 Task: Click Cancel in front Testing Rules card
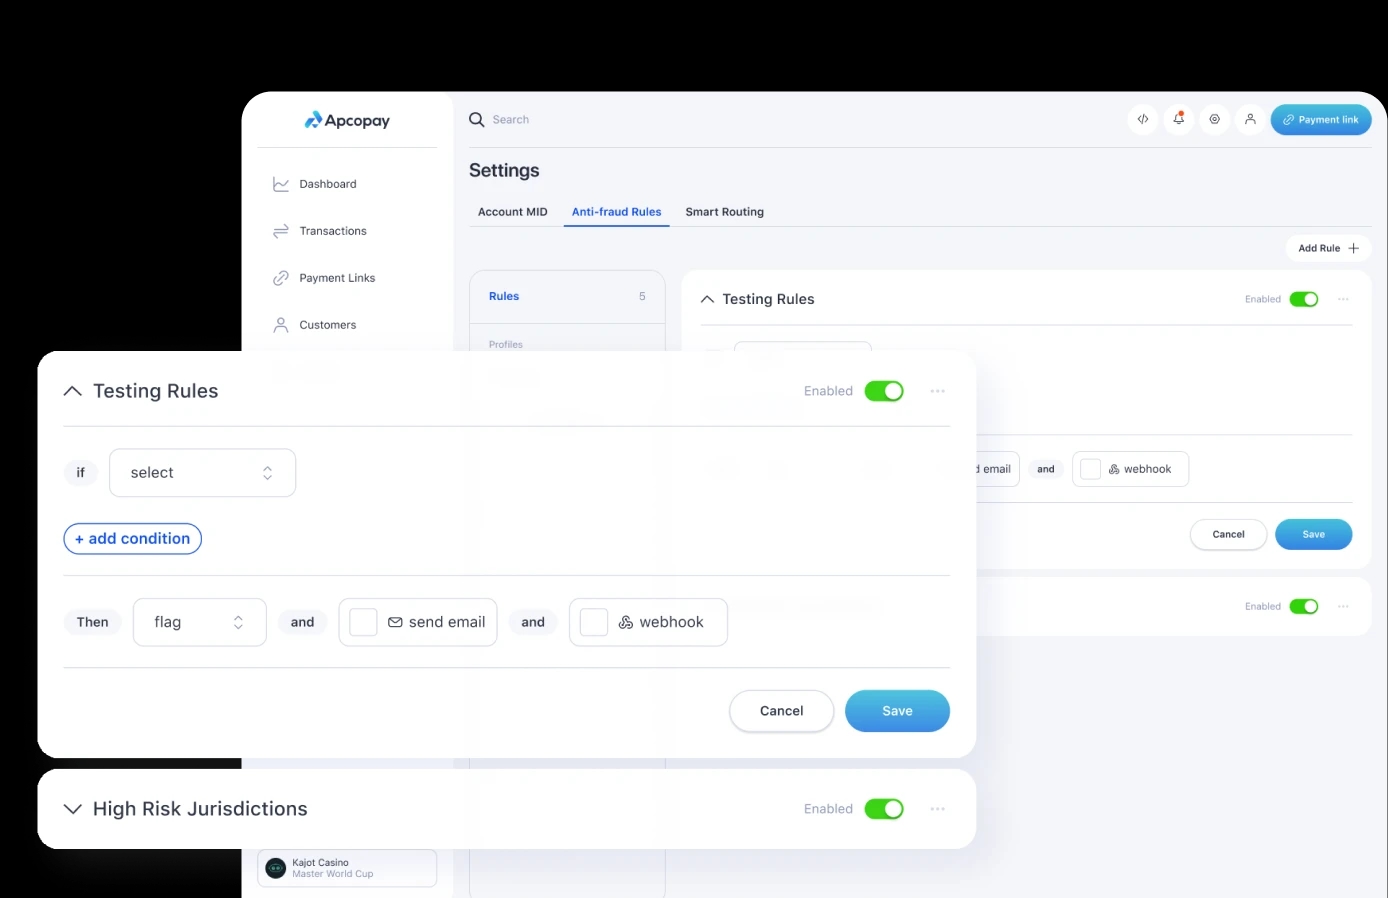[x=782, y=711]
